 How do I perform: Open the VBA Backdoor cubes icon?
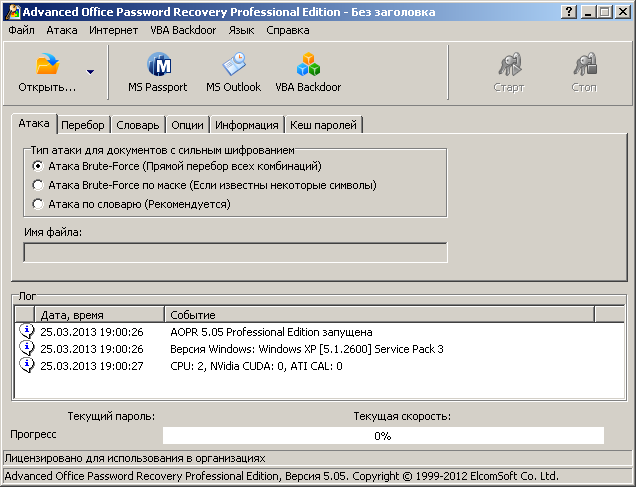(x=308, y=64)
